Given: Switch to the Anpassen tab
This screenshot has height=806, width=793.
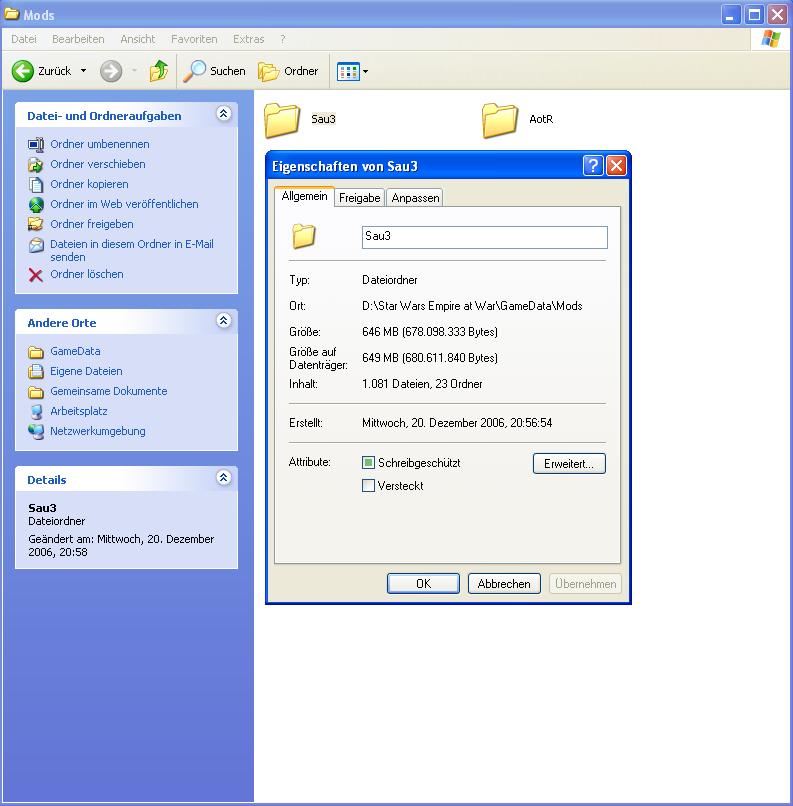Looking at the screenshot, I should (415, 198).
